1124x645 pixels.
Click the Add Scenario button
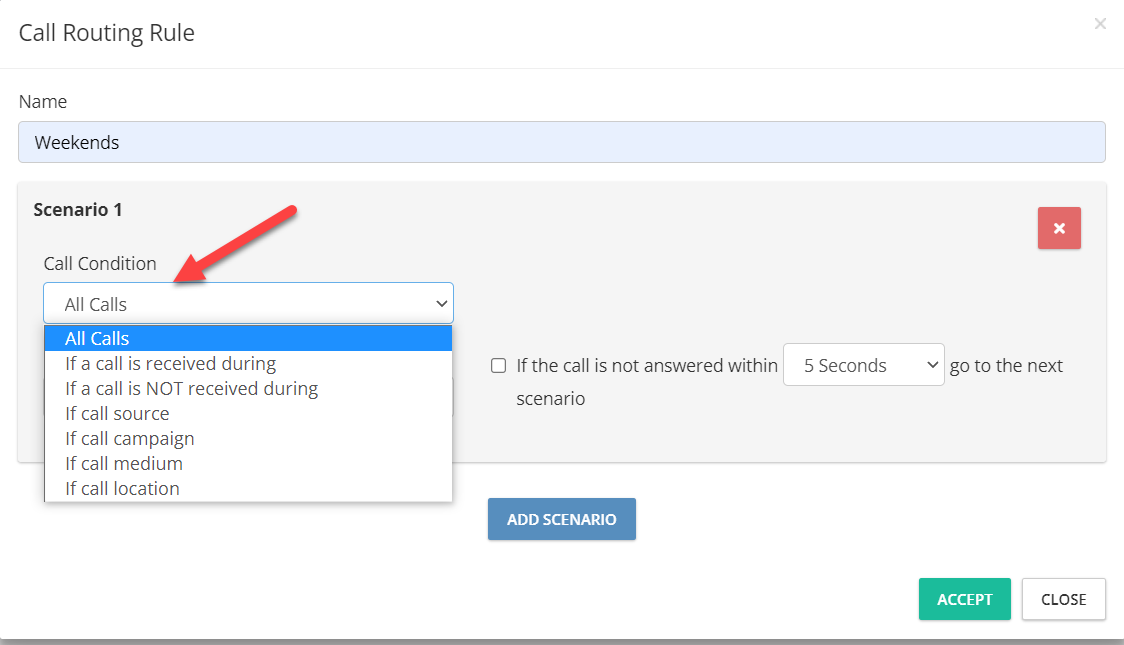coord(562,520)
